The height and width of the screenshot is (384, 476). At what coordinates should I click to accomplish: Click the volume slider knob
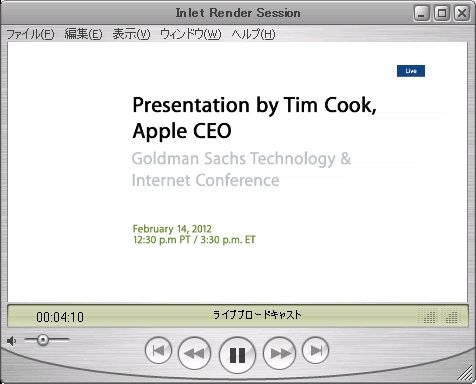42,340
